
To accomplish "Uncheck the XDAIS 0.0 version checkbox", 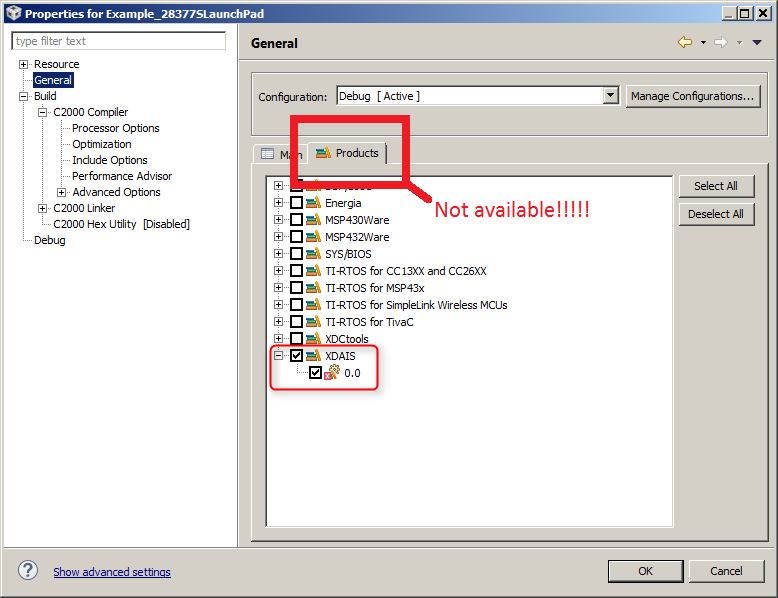I will (315, 372).
